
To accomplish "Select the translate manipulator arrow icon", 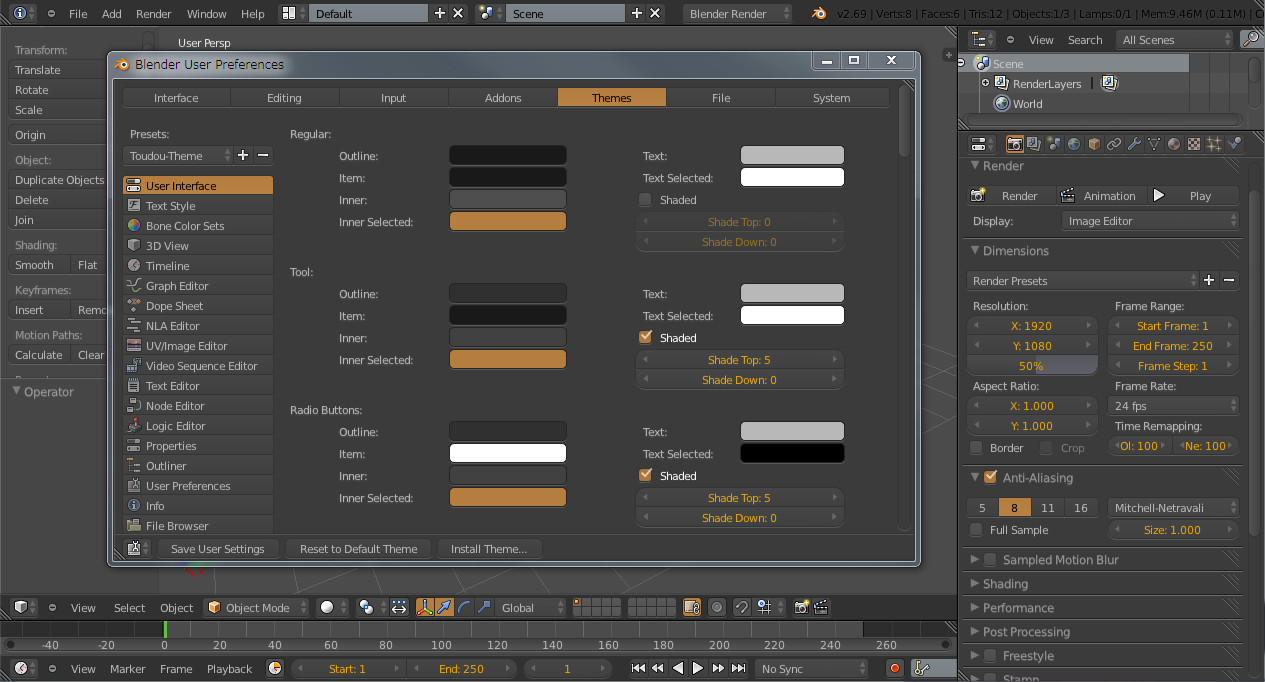I will point(445,607).
